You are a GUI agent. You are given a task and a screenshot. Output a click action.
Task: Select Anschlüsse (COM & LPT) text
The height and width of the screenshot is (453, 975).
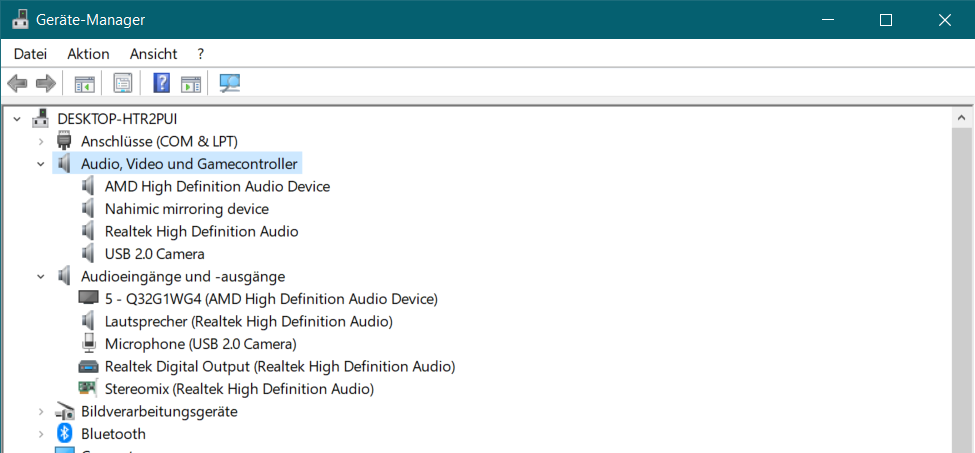point(159,141)
